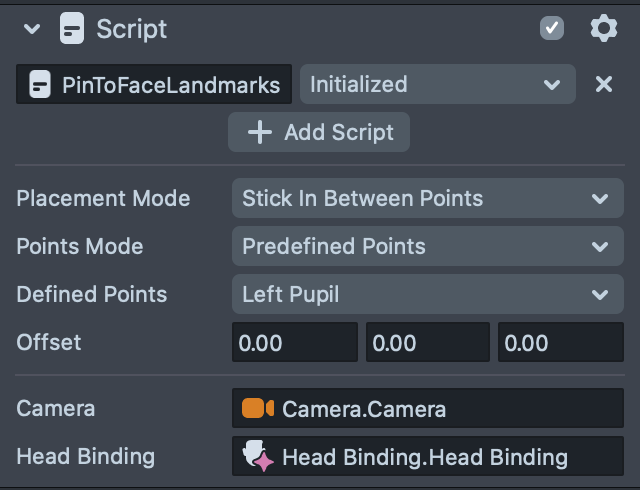
Task: Click the PinToFaceLandmarks script file icon
Action: [40, 85]
